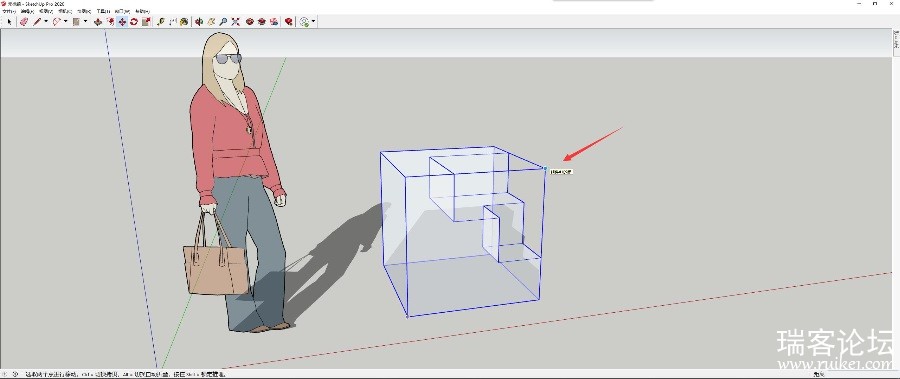The height and width of the screenshot is (379, 900).
Task: Send model to LayOut
Action: click(274, 22)
